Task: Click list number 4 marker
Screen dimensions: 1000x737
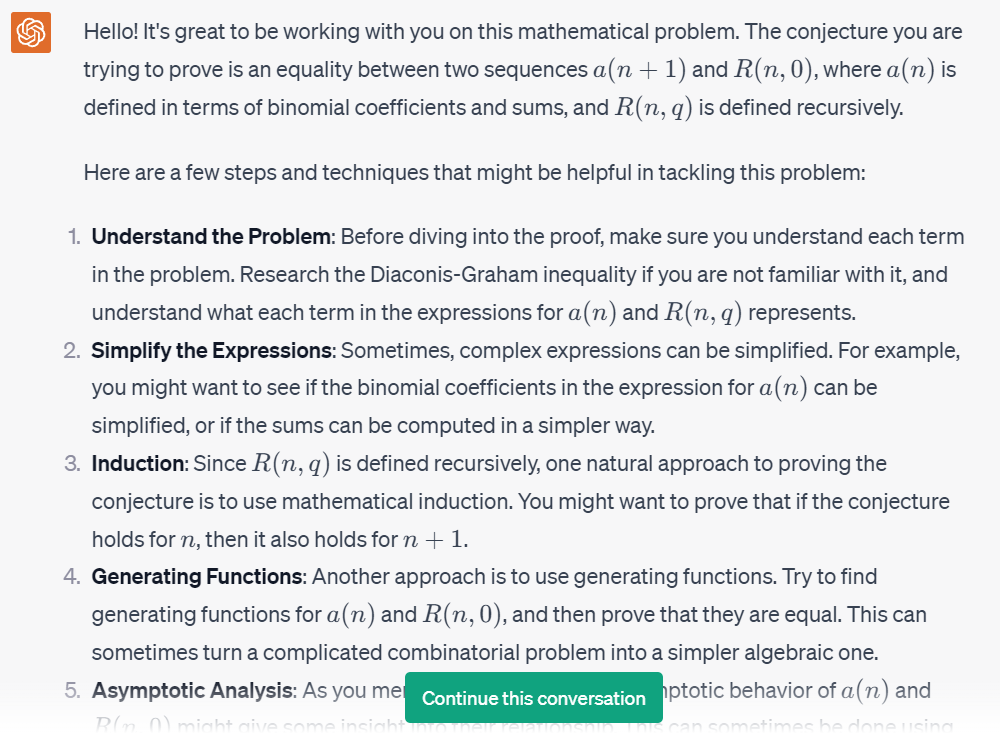Action: (x=72, y=576)
